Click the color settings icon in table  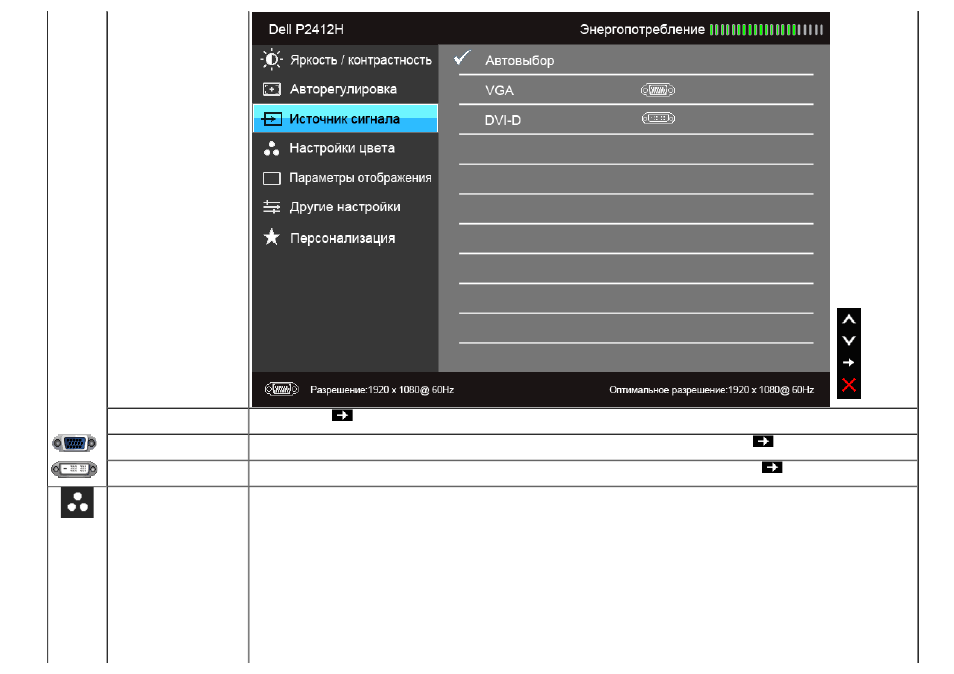77,502
